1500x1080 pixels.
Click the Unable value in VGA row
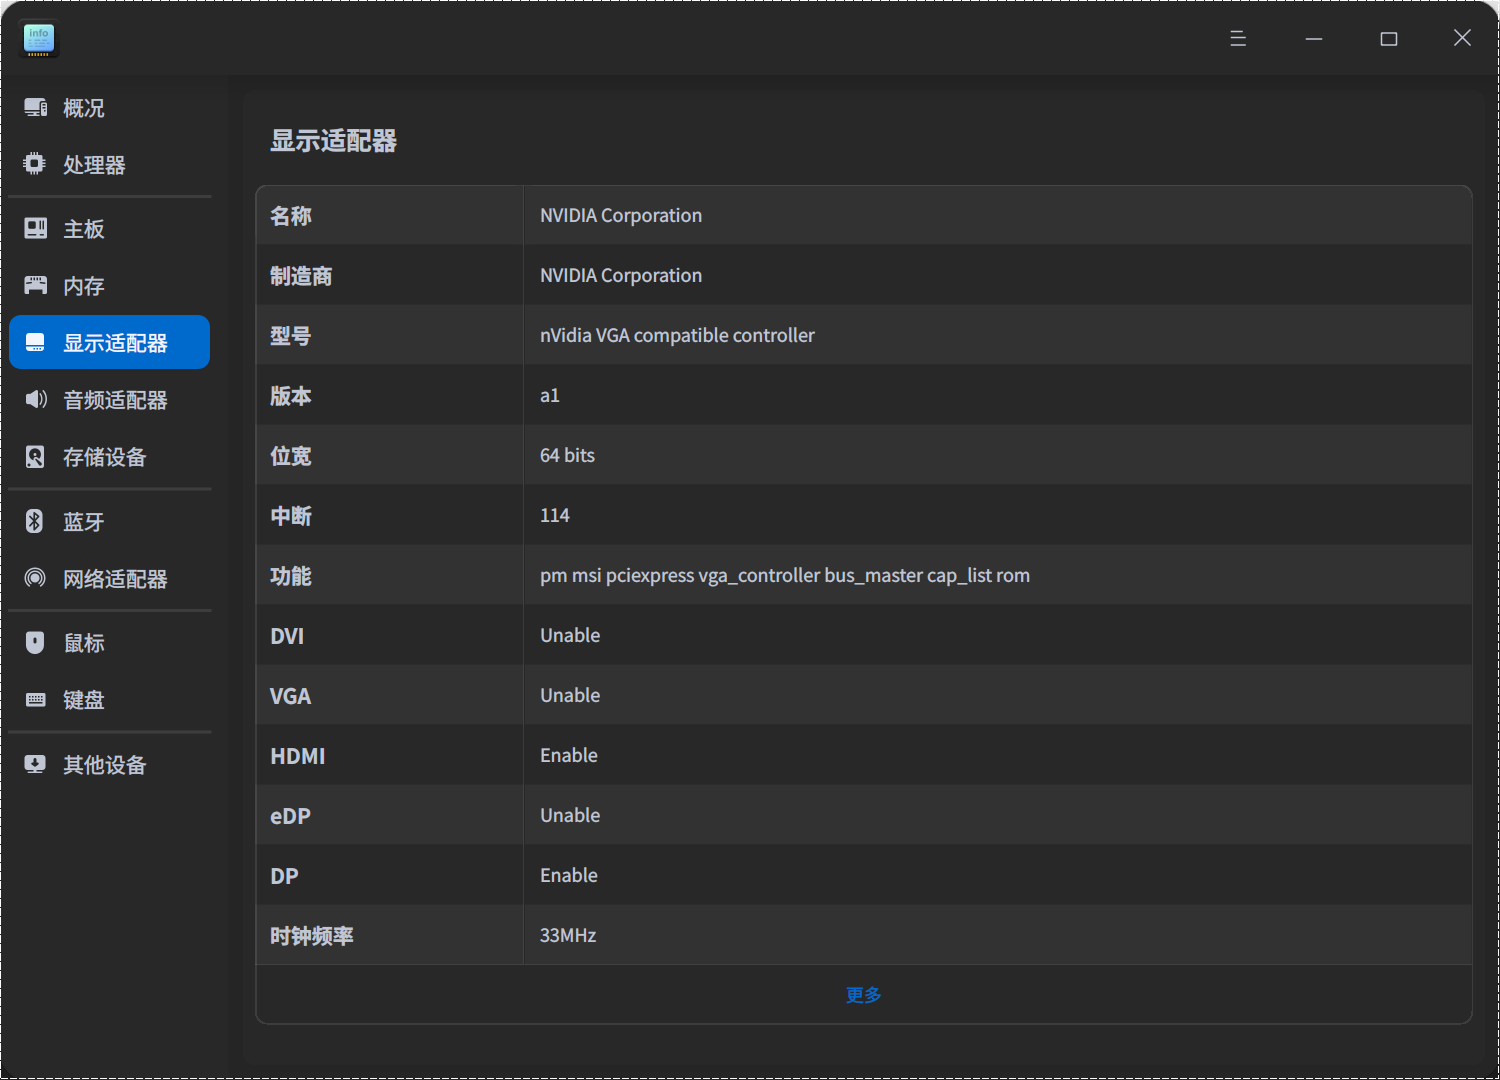click(x=570, y=696)
